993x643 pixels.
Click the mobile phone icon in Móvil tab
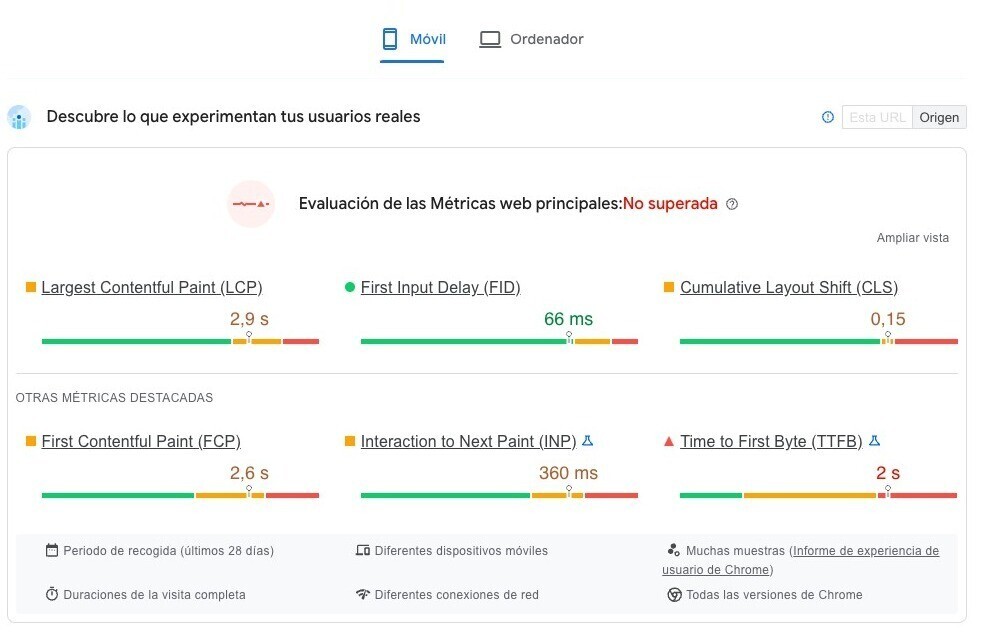390,39
